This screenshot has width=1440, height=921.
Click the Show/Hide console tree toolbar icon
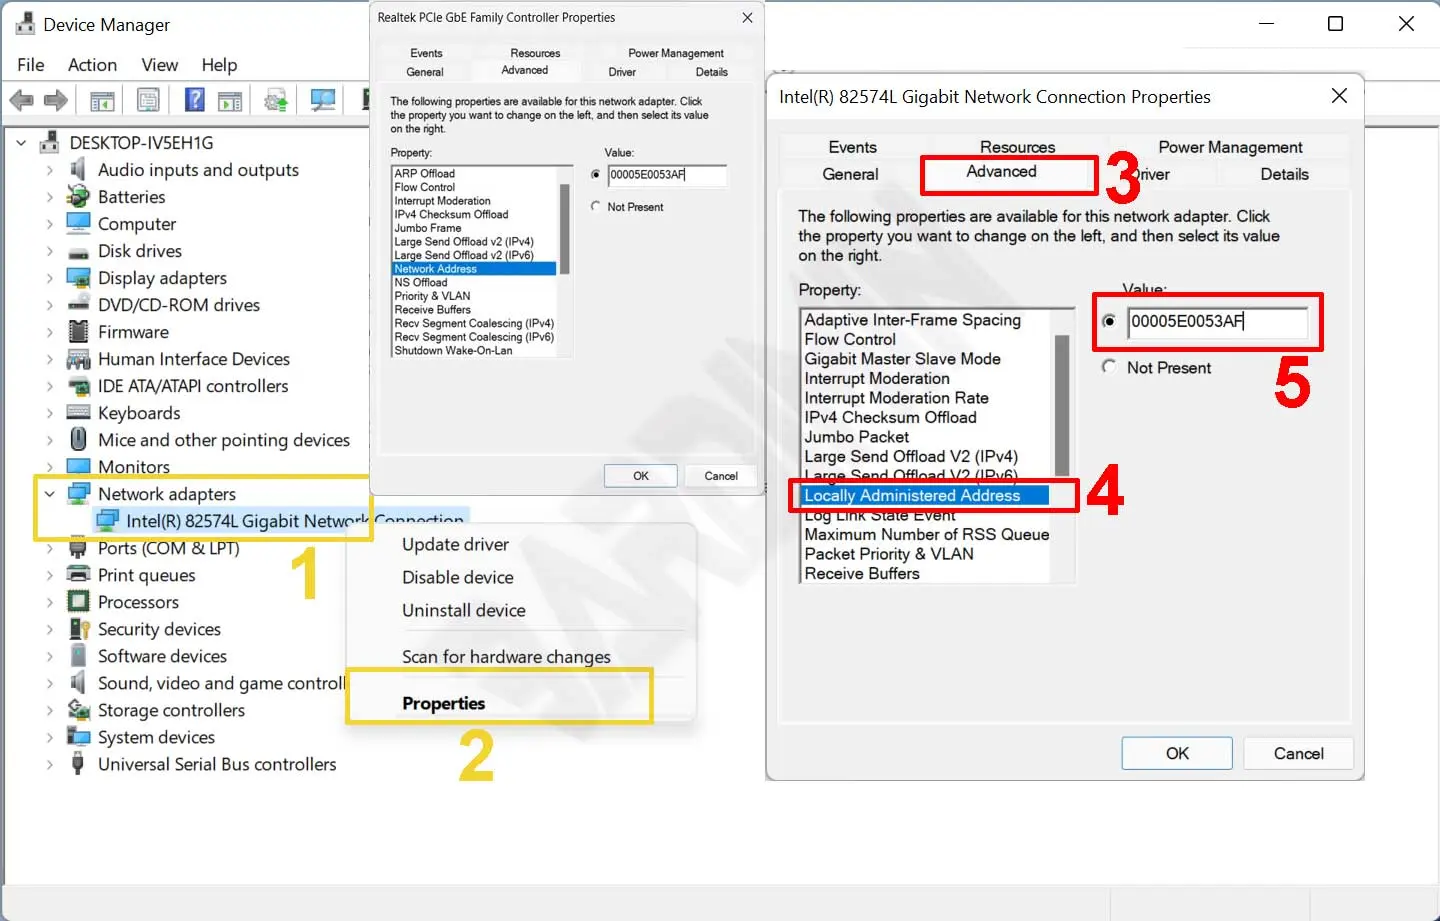[102, 100]
